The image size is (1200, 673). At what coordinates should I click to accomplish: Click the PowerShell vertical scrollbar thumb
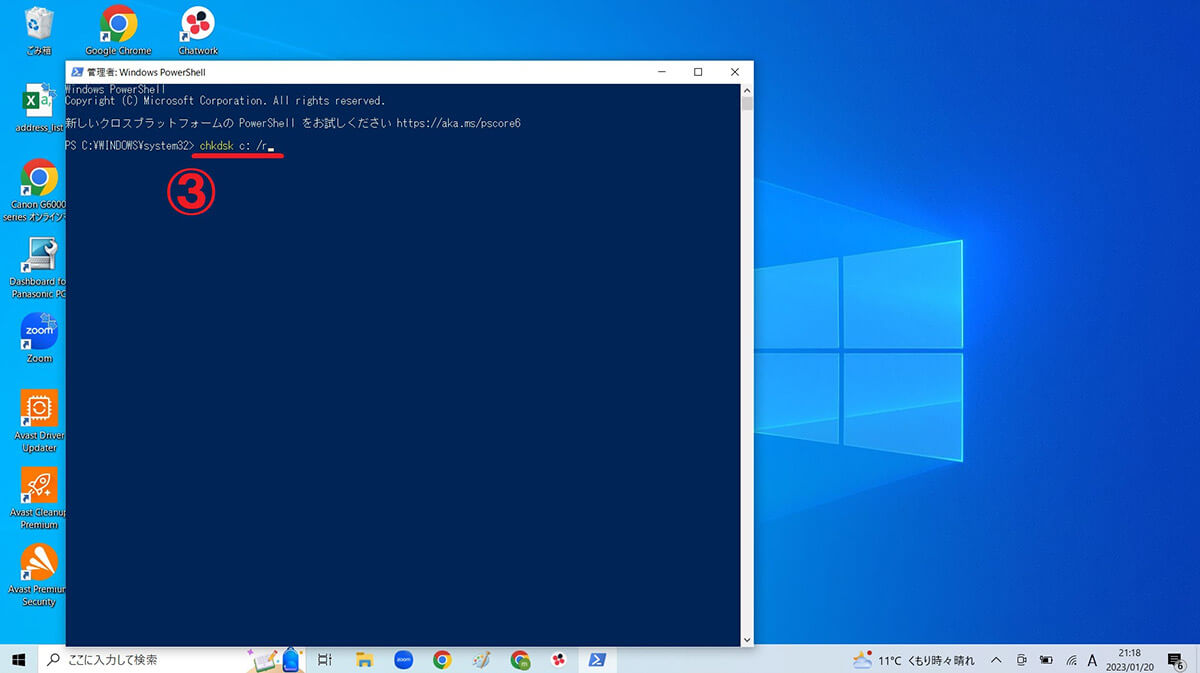[747, 103]
